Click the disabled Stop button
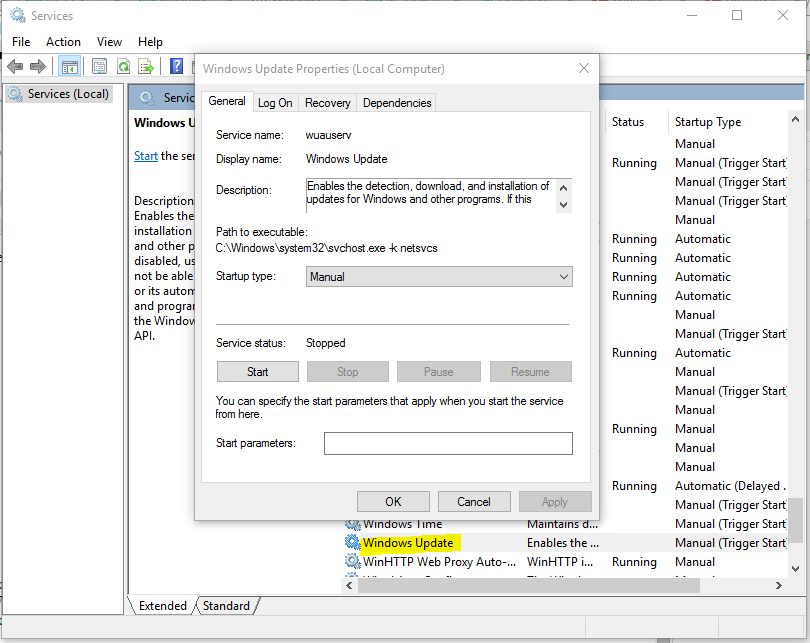Viewport: 810px width, 643px height. (348, 372)
